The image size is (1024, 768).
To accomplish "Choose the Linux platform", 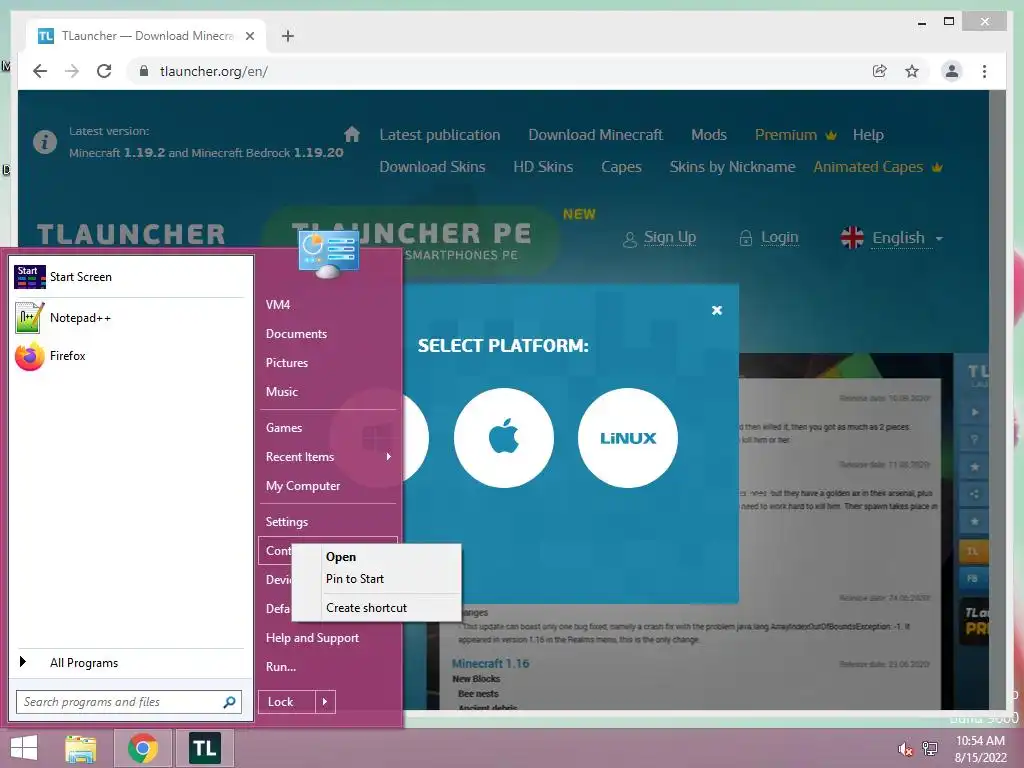I will (x=628, y=438).
